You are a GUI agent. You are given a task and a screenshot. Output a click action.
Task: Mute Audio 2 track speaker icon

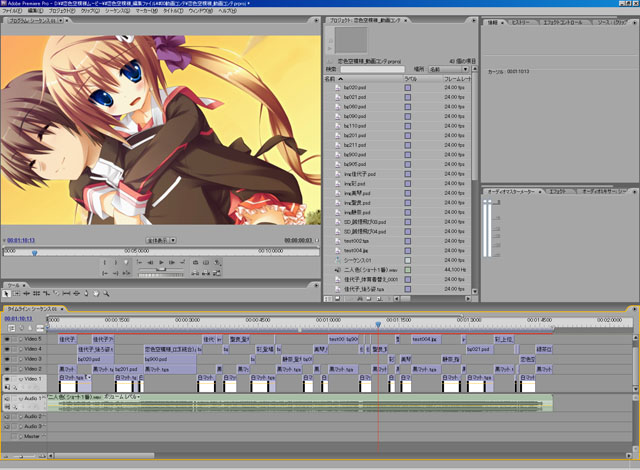coord(7,417)
